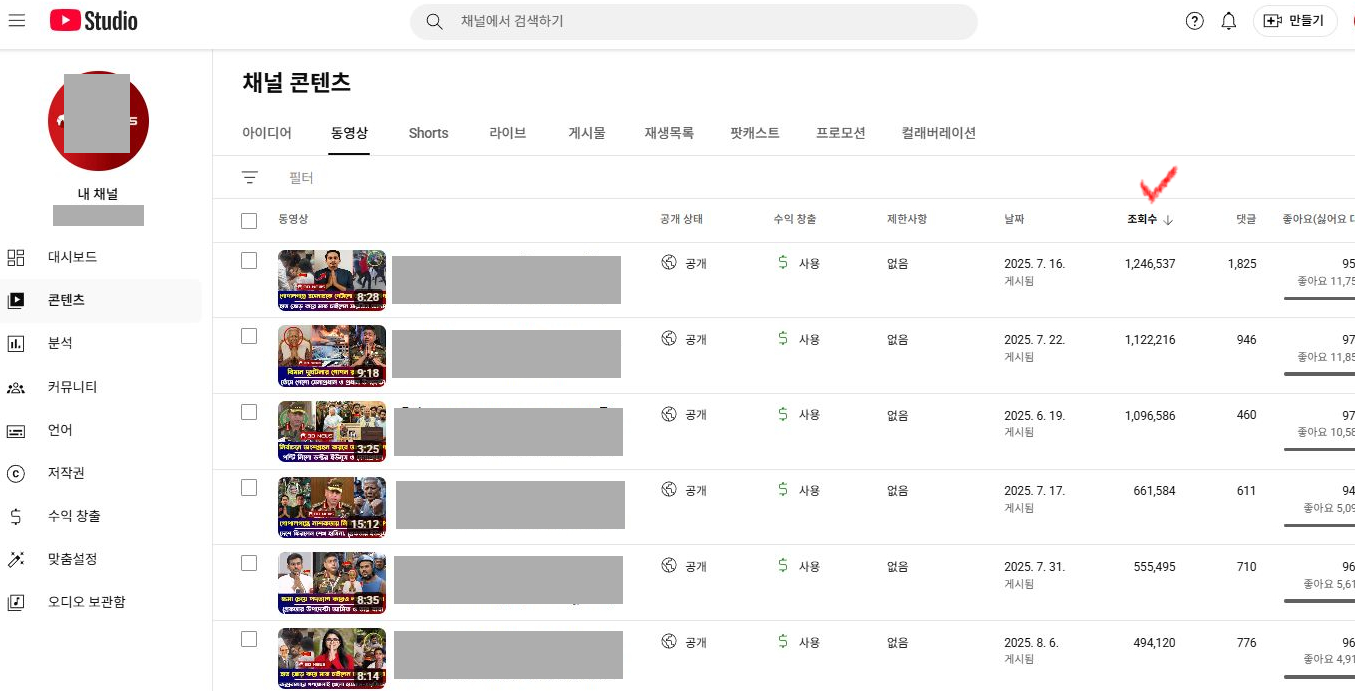
Task: Open 분석 analytics in the sidebar
Action: (60, 343)
